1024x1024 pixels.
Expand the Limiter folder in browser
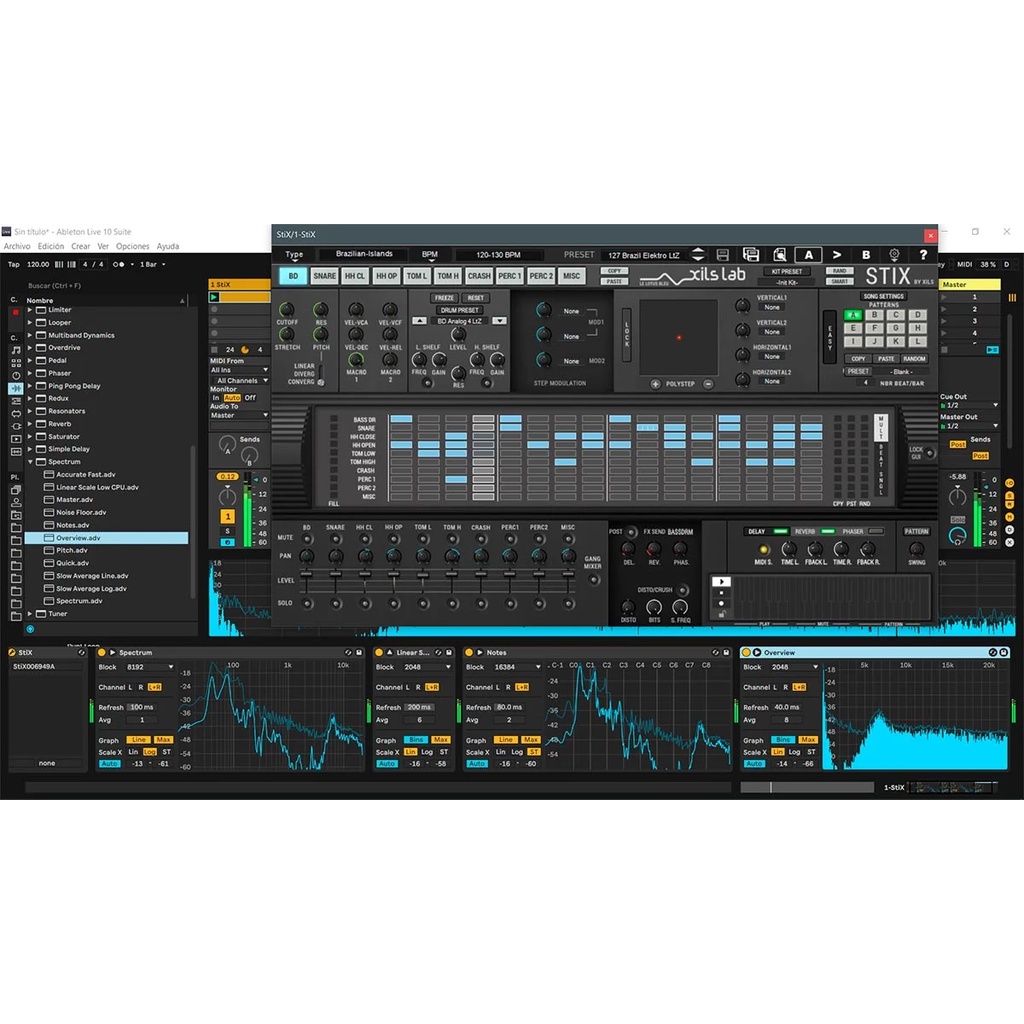click(x=29, y=310)
